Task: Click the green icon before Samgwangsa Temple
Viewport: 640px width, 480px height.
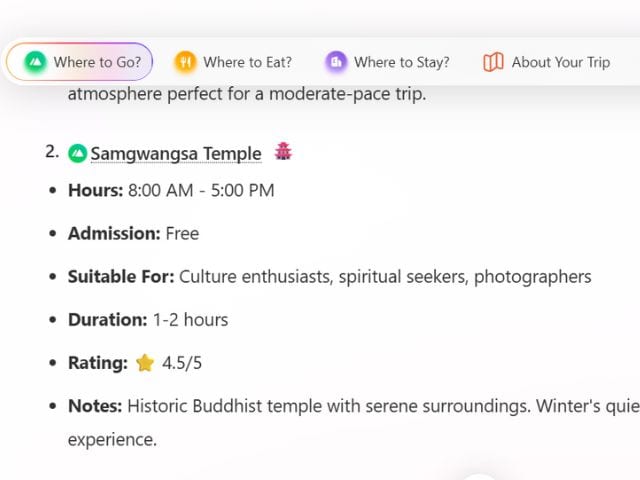Action: 78,153
